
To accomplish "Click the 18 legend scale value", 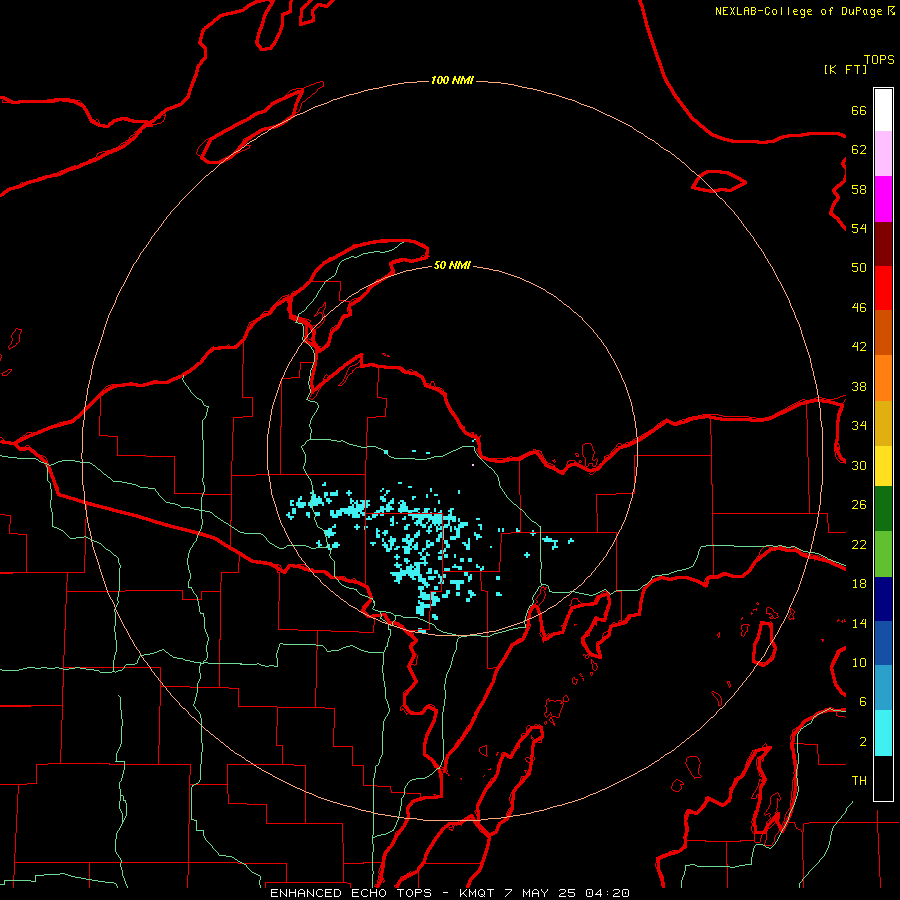I will click(859, 584).
